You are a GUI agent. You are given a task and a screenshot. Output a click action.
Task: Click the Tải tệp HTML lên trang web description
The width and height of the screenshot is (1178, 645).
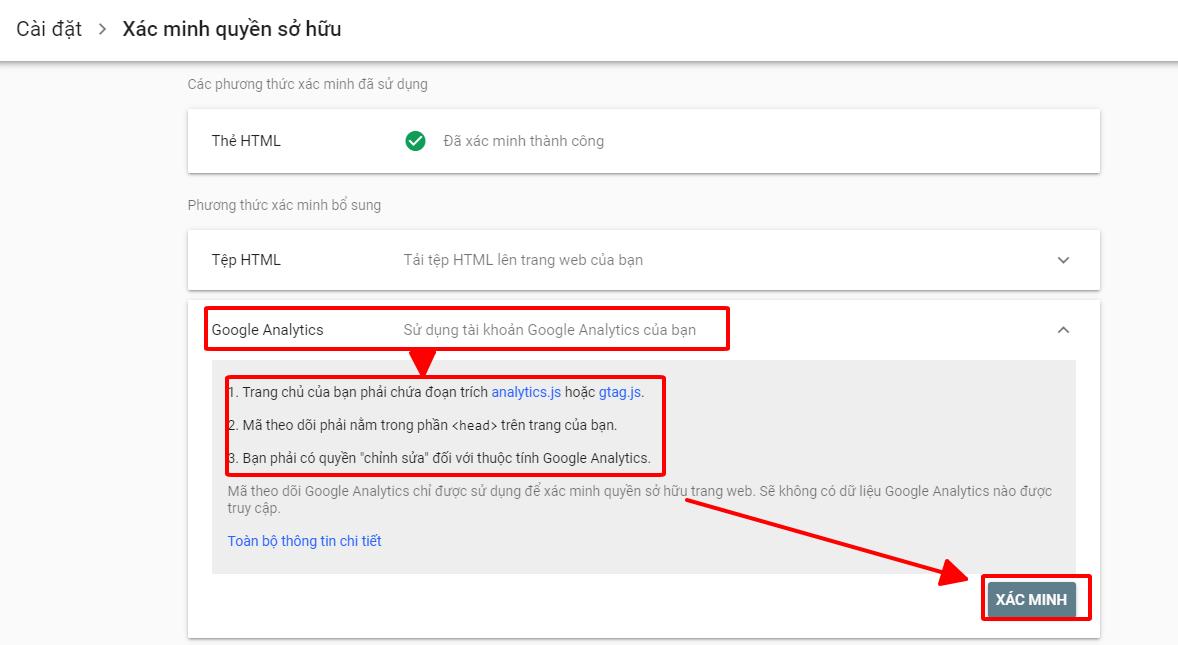523,260
